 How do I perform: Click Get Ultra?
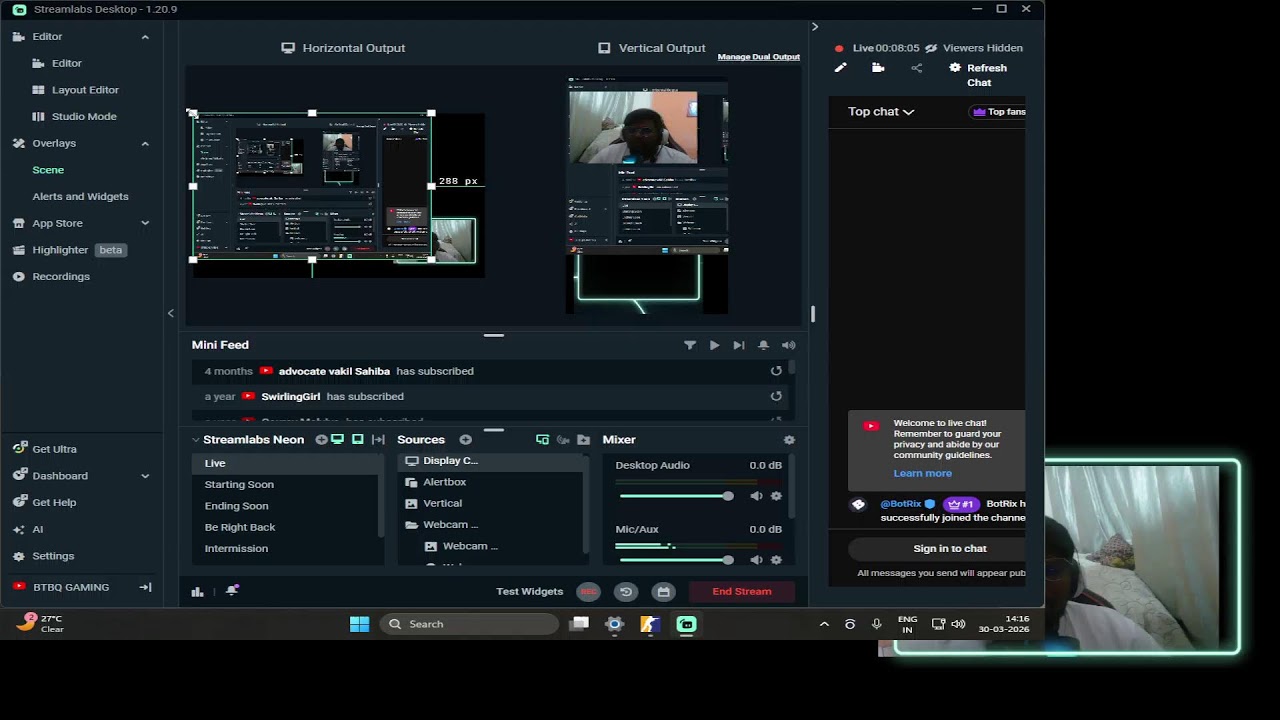point(54,449)
